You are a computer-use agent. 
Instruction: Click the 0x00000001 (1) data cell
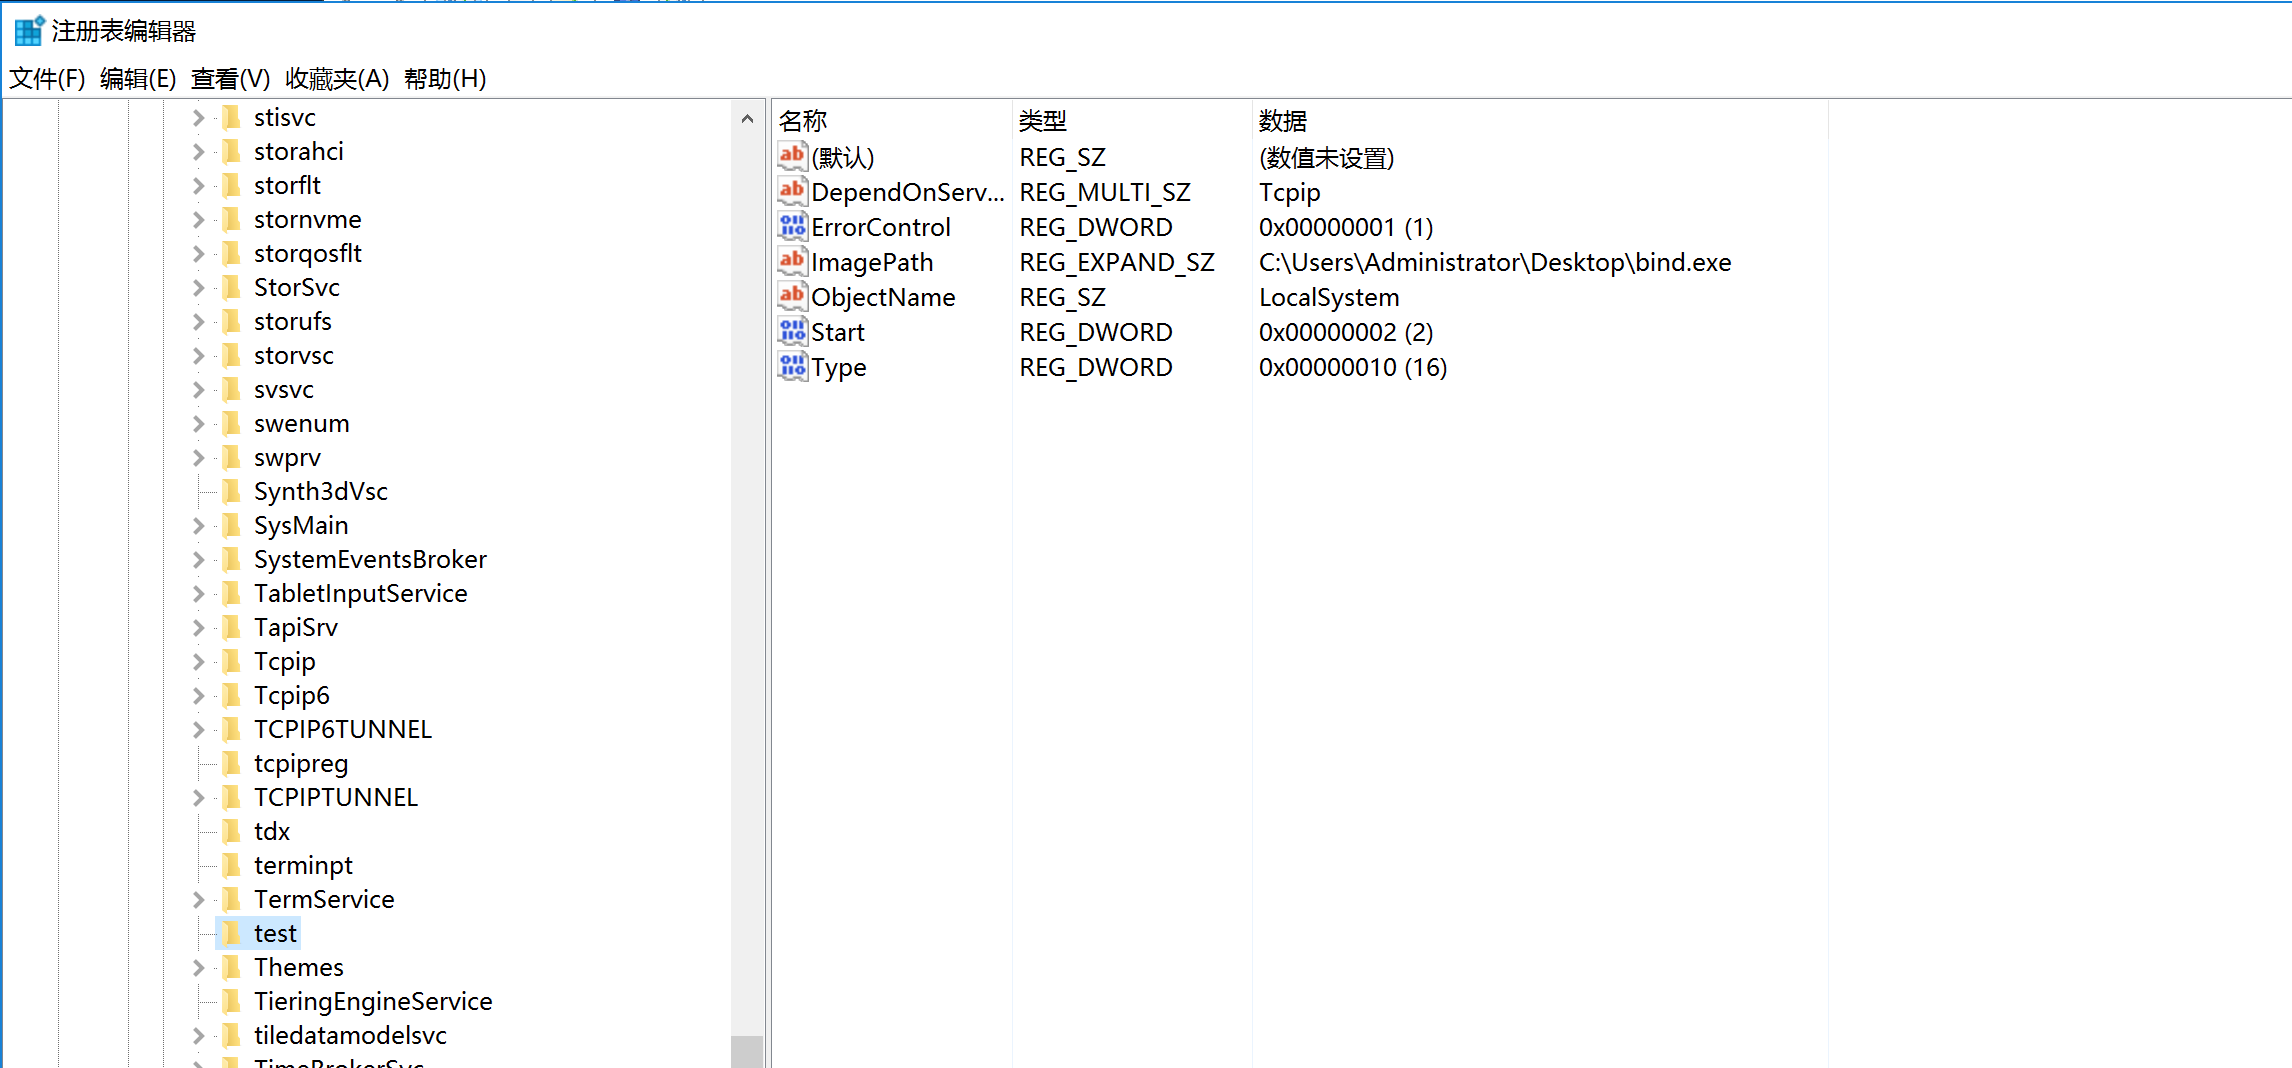pos(1346,227)
